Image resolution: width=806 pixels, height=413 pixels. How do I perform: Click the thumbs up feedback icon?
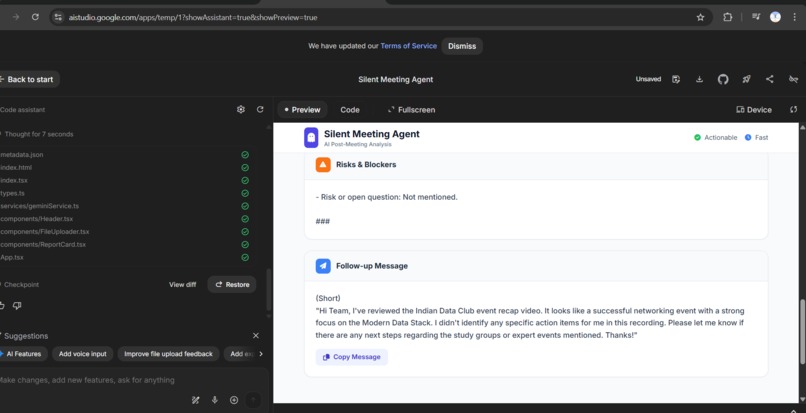[x=2, y=306]
